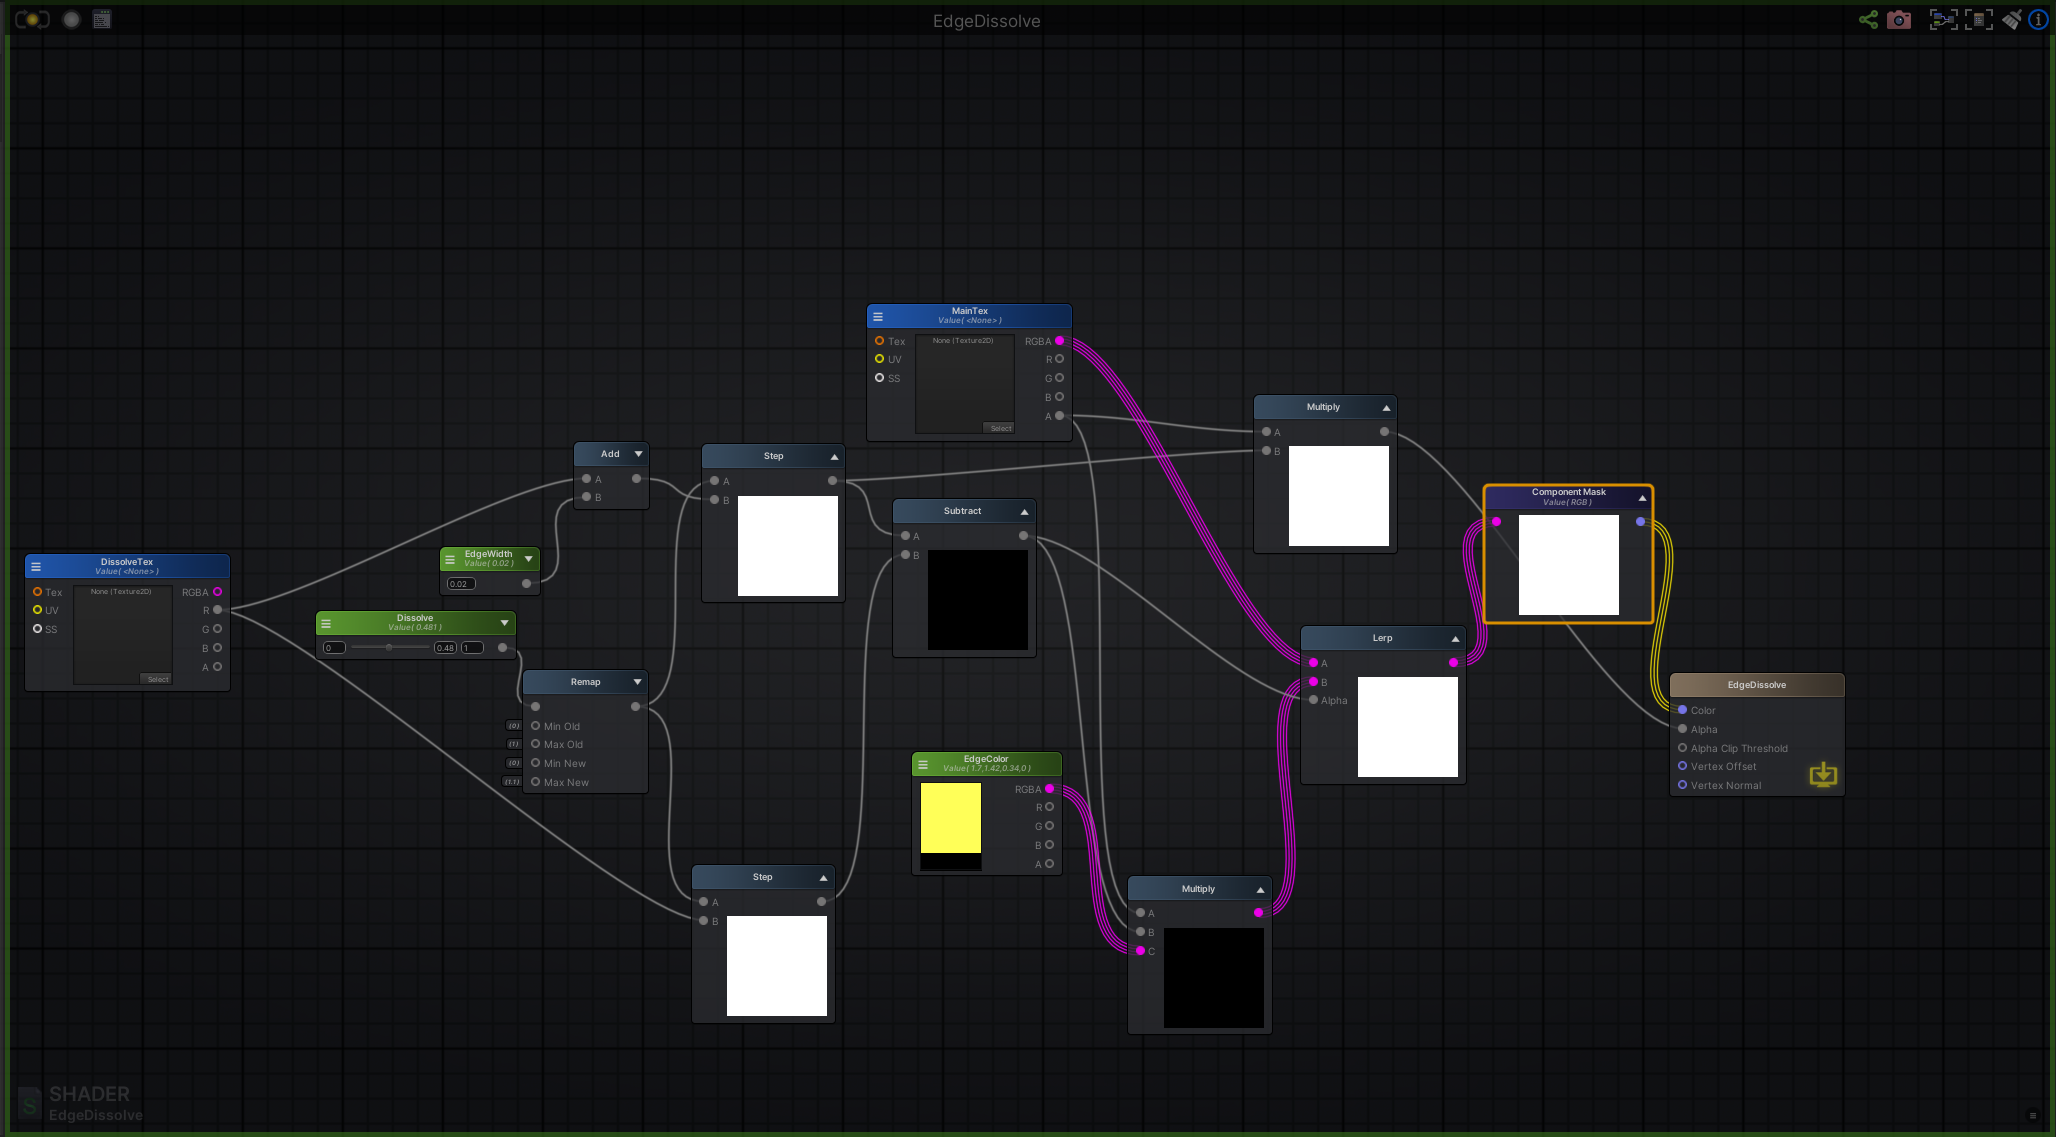Expand the Remap node dropdown arrow
Viewport: 2056px width, 1137px height.
point(637,682)
